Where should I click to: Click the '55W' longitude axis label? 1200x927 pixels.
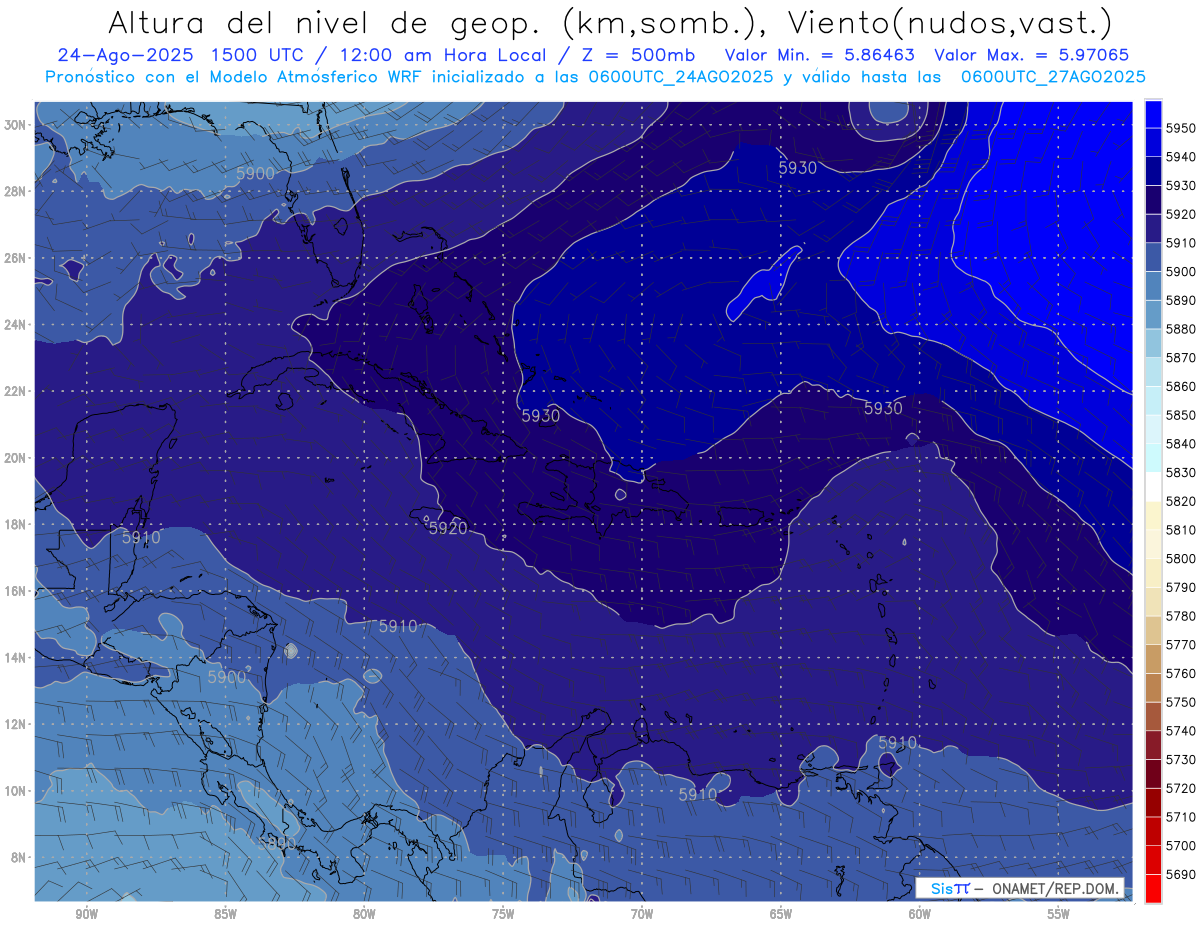click(1059, 914)
